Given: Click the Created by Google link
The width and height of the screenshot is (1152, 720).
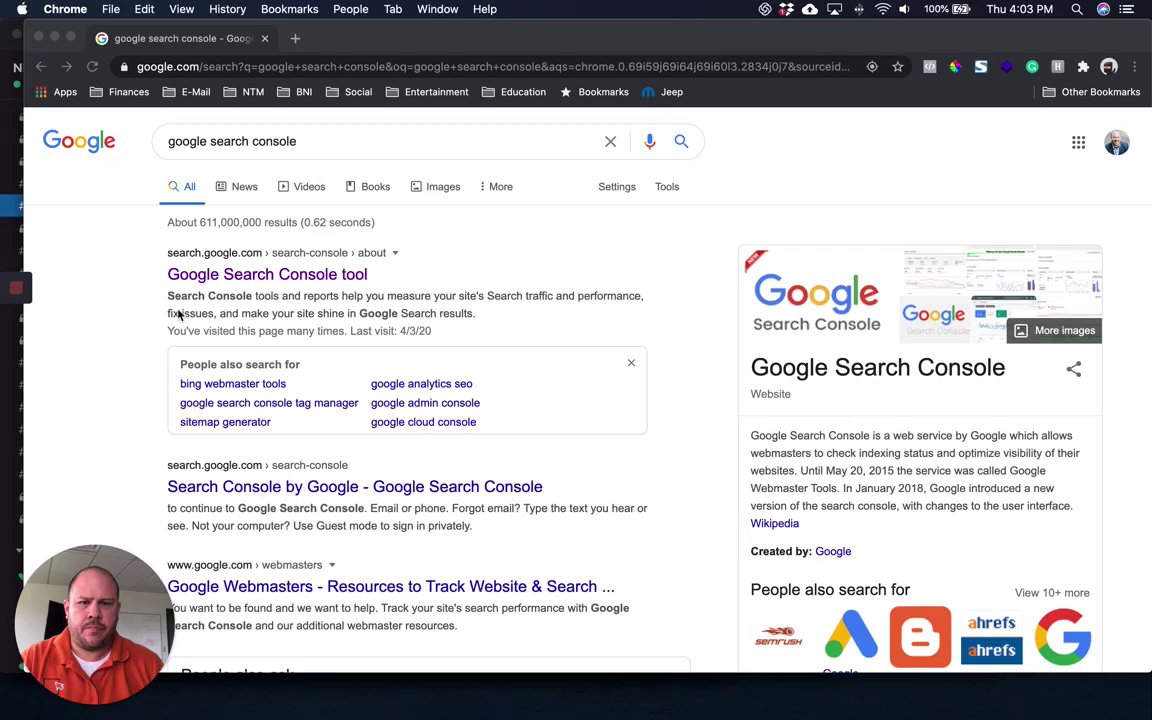Looking at the screenshot, I should coord(833,552).
